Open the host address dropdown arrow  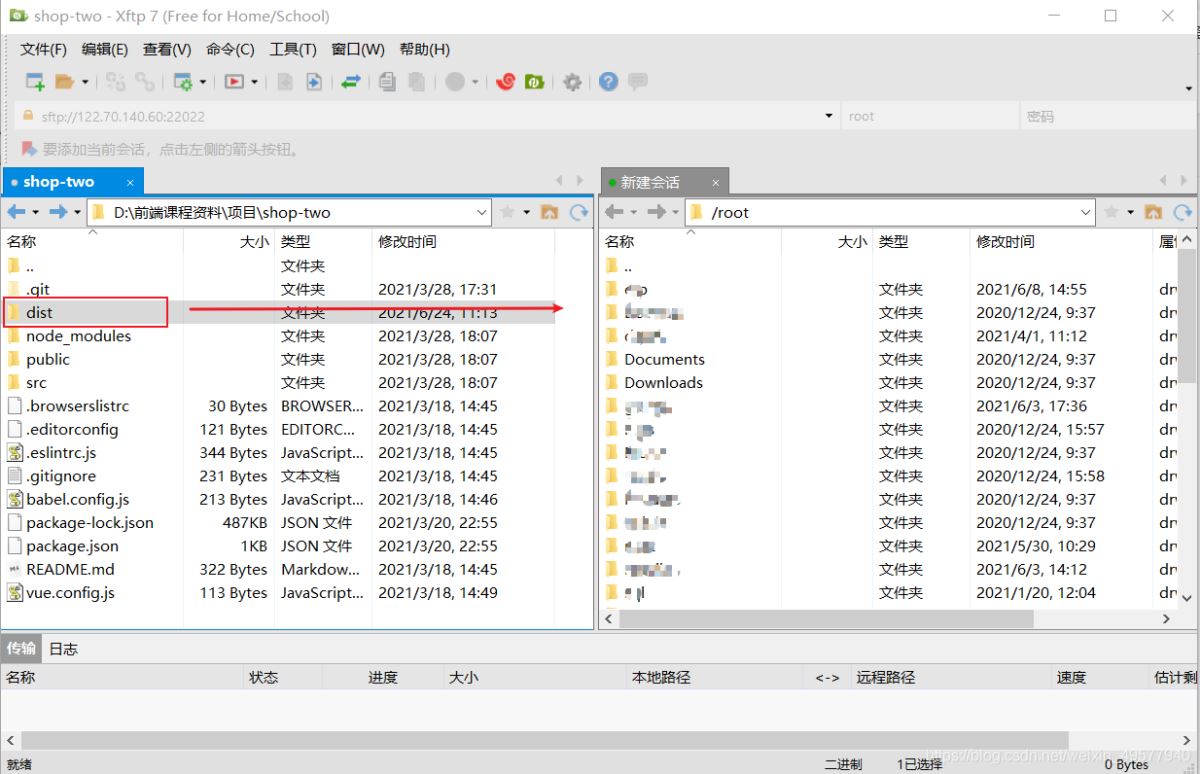tap(828, 116)
